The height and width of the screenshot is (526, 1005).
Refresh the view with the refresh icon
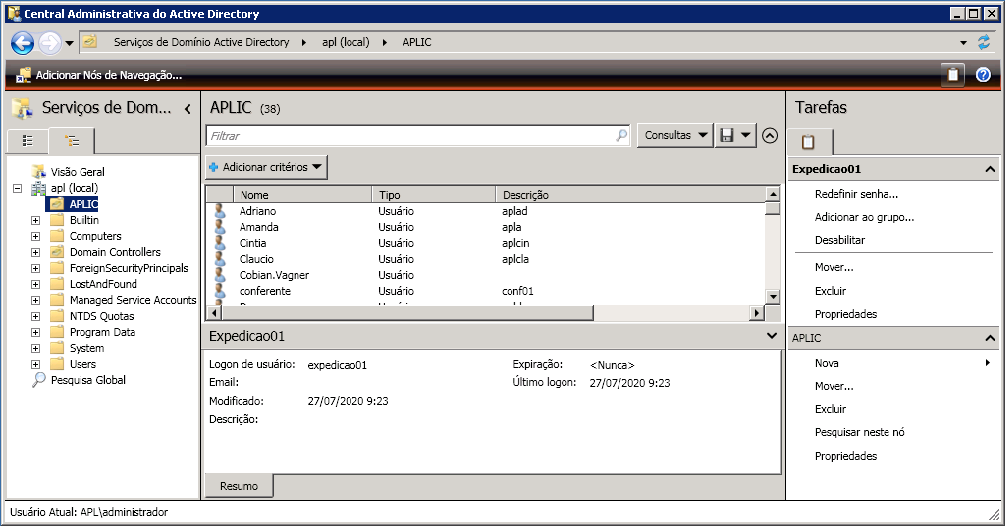[983, 43]
